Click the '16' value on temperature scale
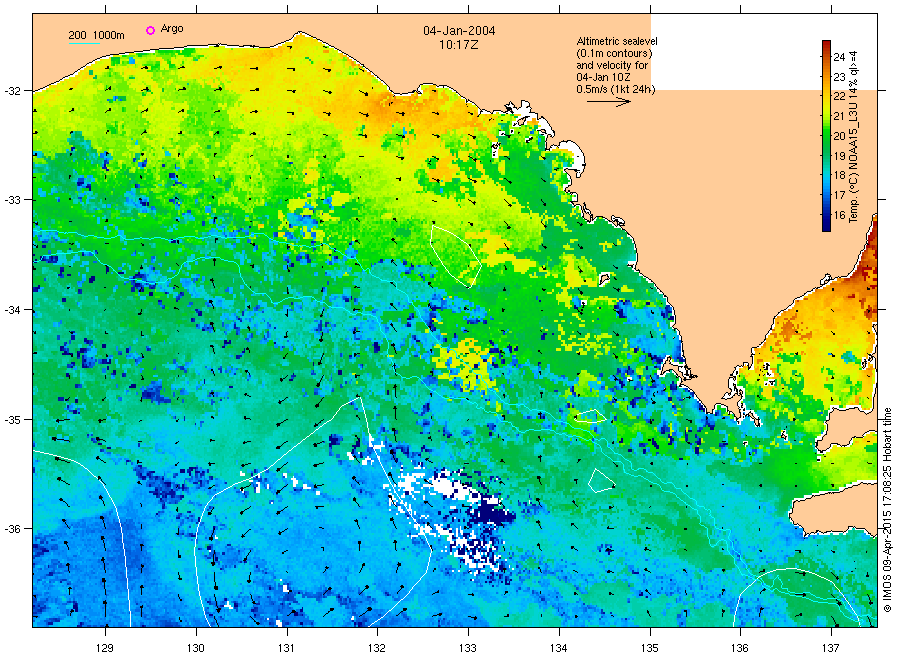This screenshot has width=900, height=660. point(839,215)
